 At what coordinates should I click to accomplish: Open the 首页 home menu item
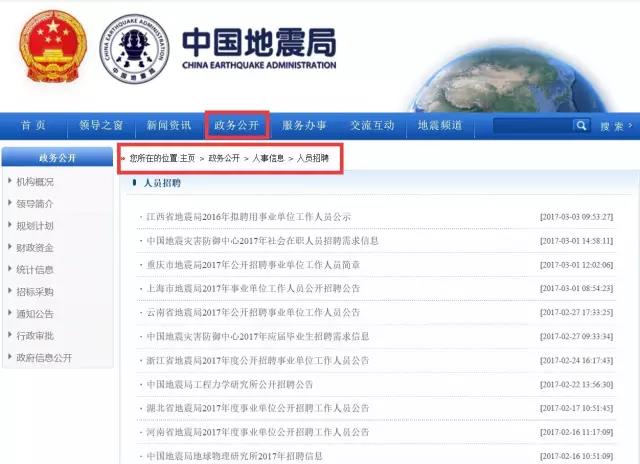click(x=33, y=125)
